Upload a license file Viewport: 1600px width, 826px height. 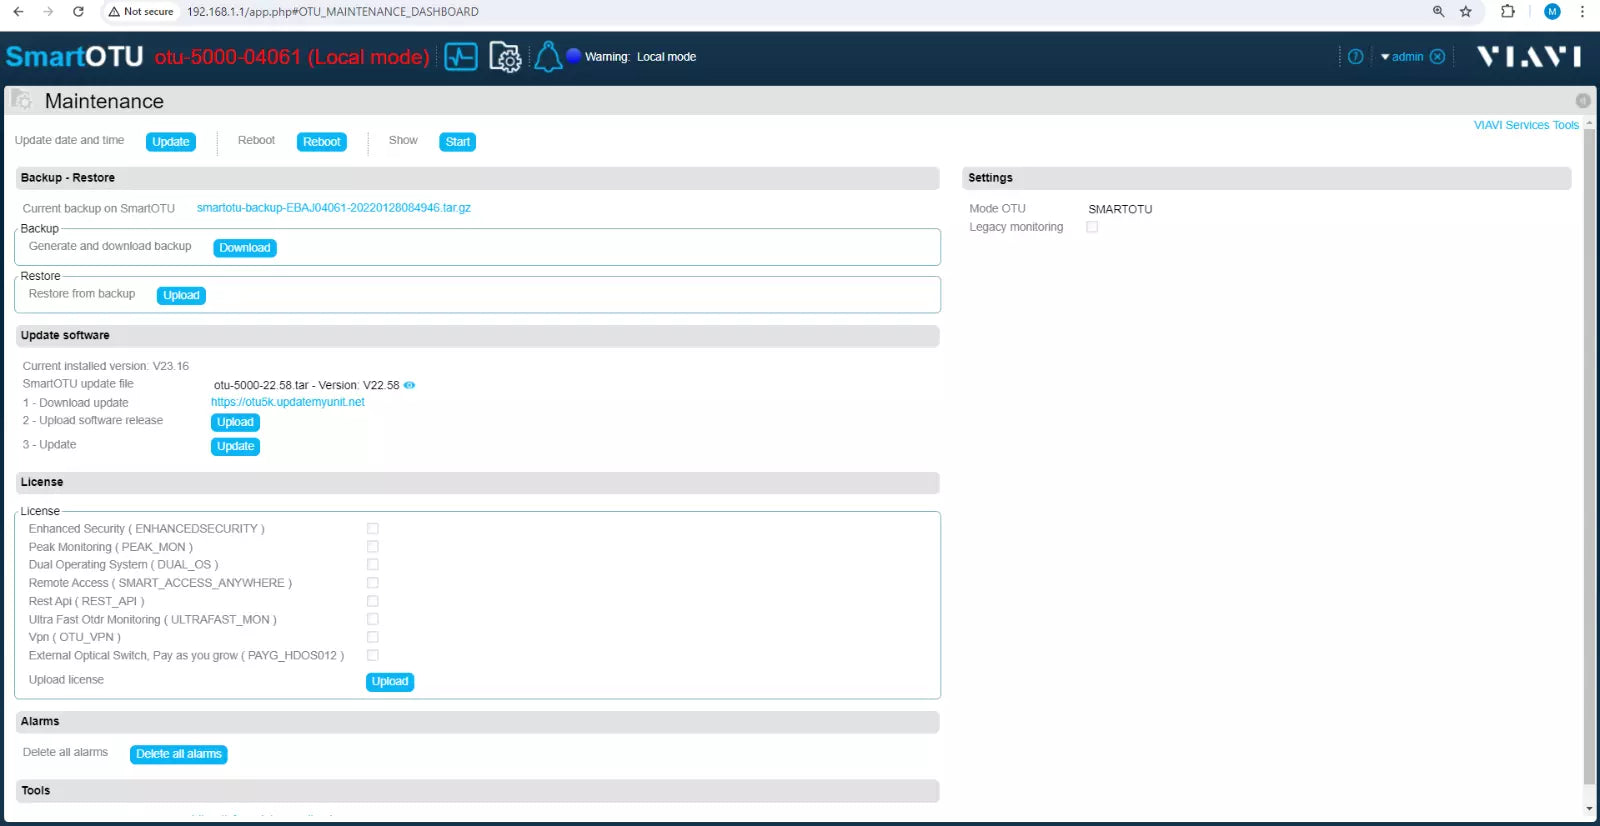pos(390,682)
